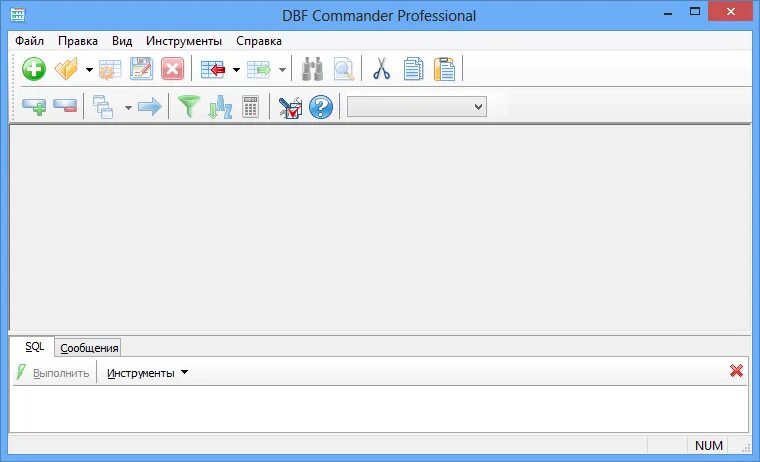
Task: Click the calculator icon
Action: click(251, 107)
